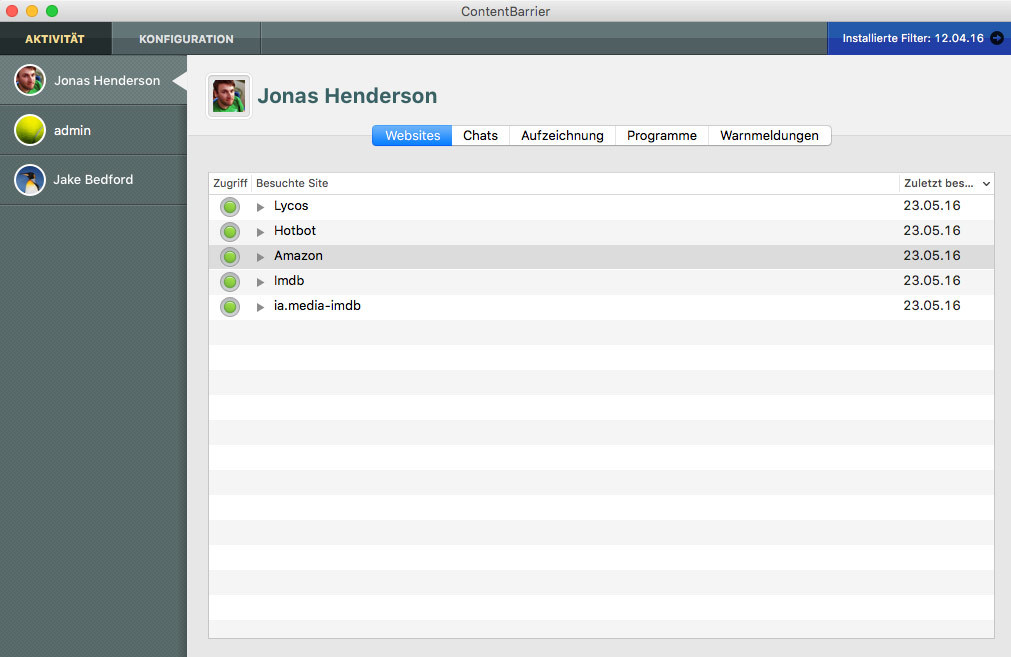This screenshot has width=1011, height=657.
Task: Click the Jonas Henderson heading title
Action: (x=347, y=95)
